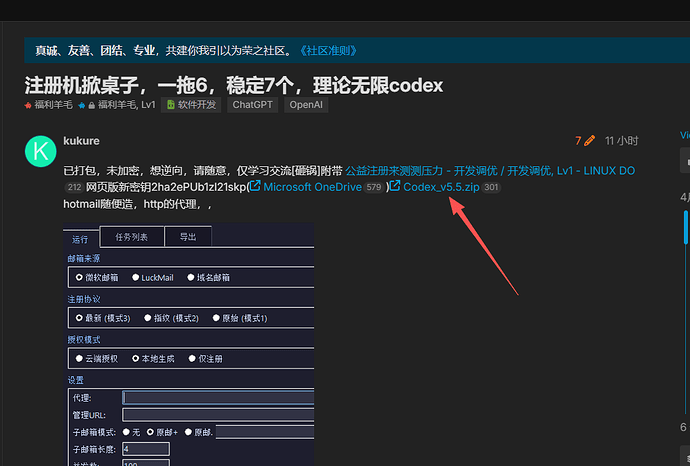690x466 pixels.
Task: Select the ChatGPT tag
Action: pos(253,105)
